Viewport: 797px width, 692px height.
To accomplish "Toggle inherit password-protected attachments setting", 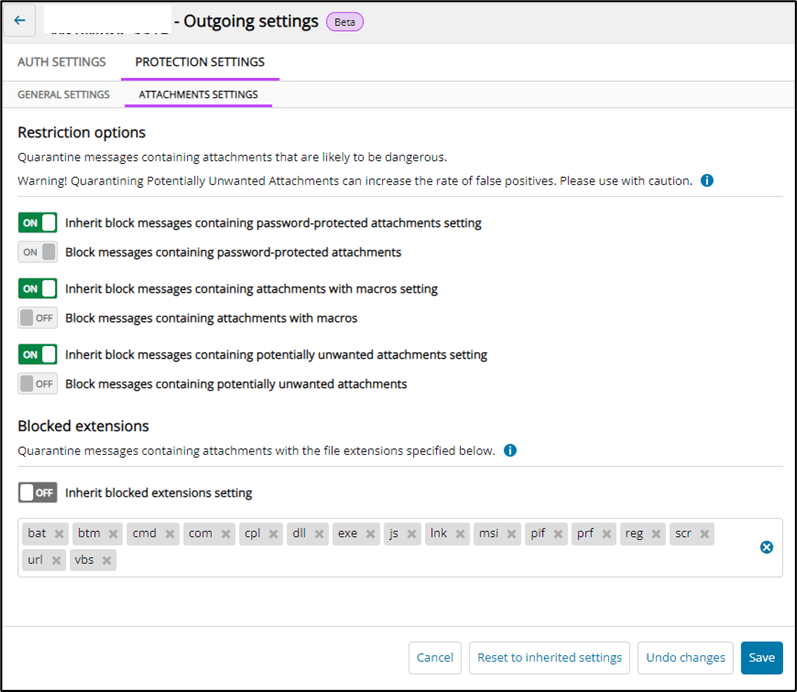I will [38, 223].
